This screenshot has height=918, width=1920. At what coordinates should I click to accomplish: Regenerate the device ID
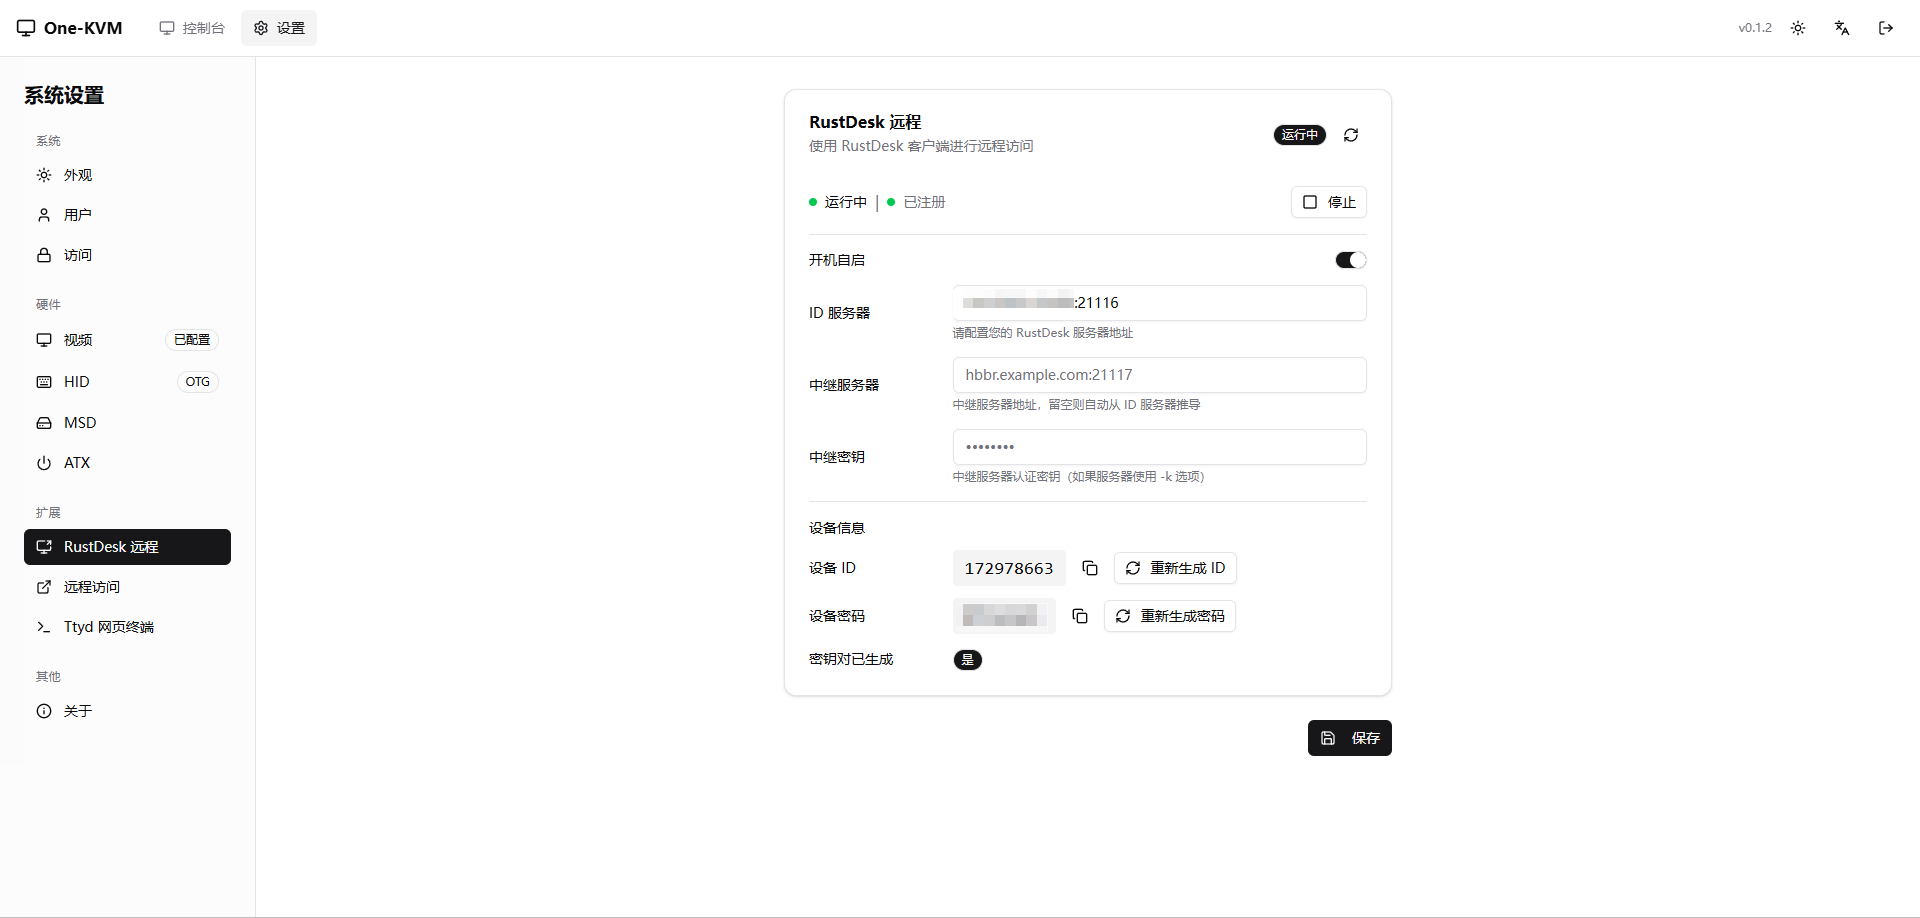pos(1175,568)
